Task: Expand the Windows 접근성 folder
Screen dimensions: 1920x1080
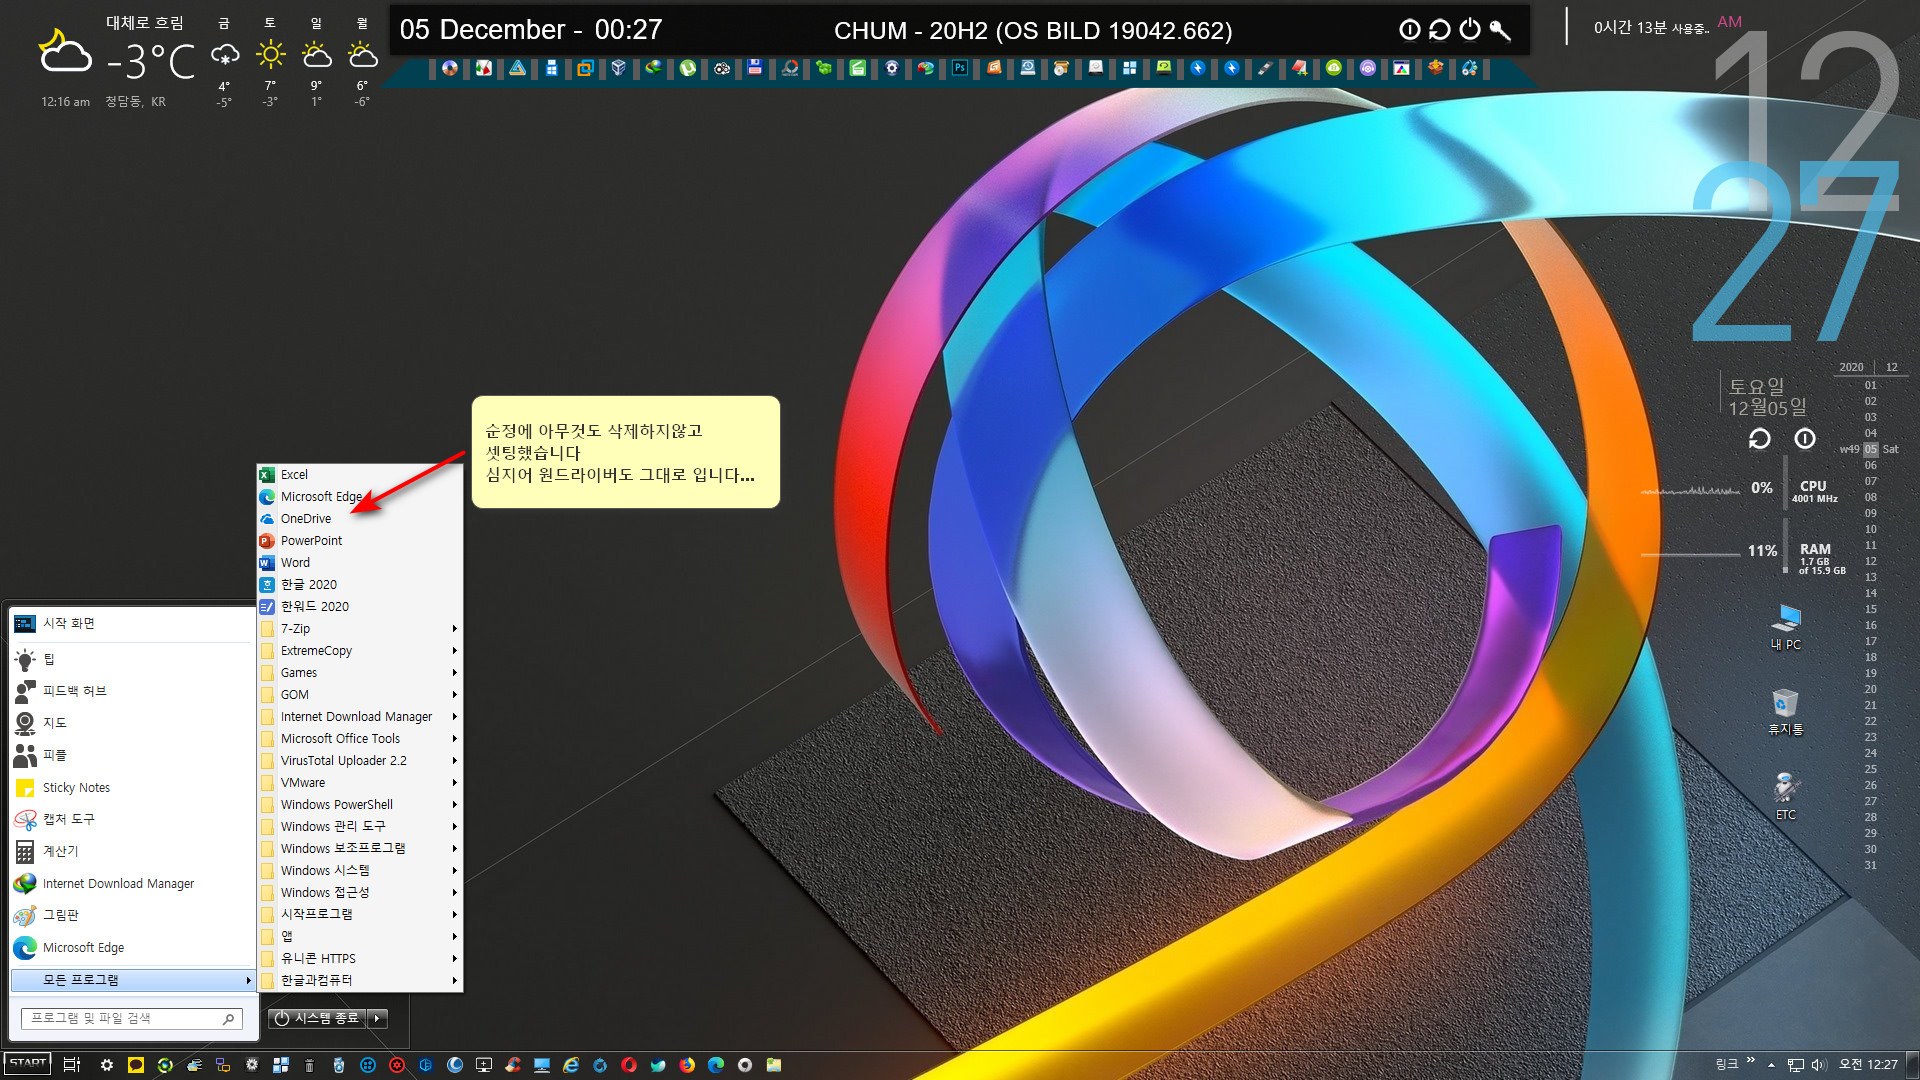Action: (360, 893)
